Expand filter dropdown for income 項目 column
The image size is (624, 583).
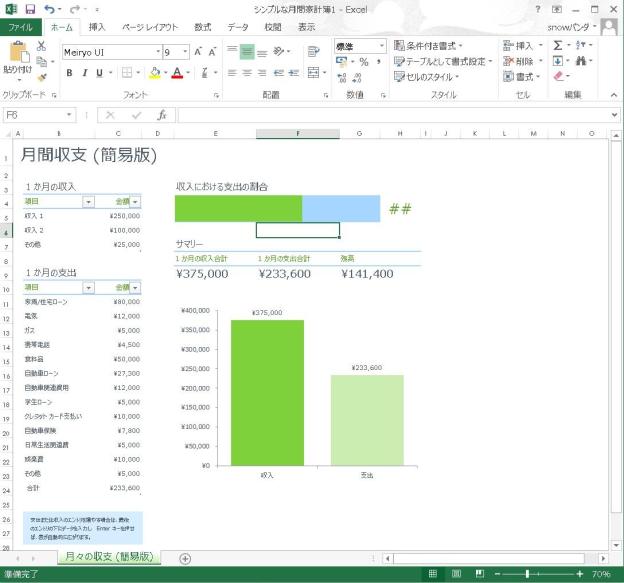[88, 201]
